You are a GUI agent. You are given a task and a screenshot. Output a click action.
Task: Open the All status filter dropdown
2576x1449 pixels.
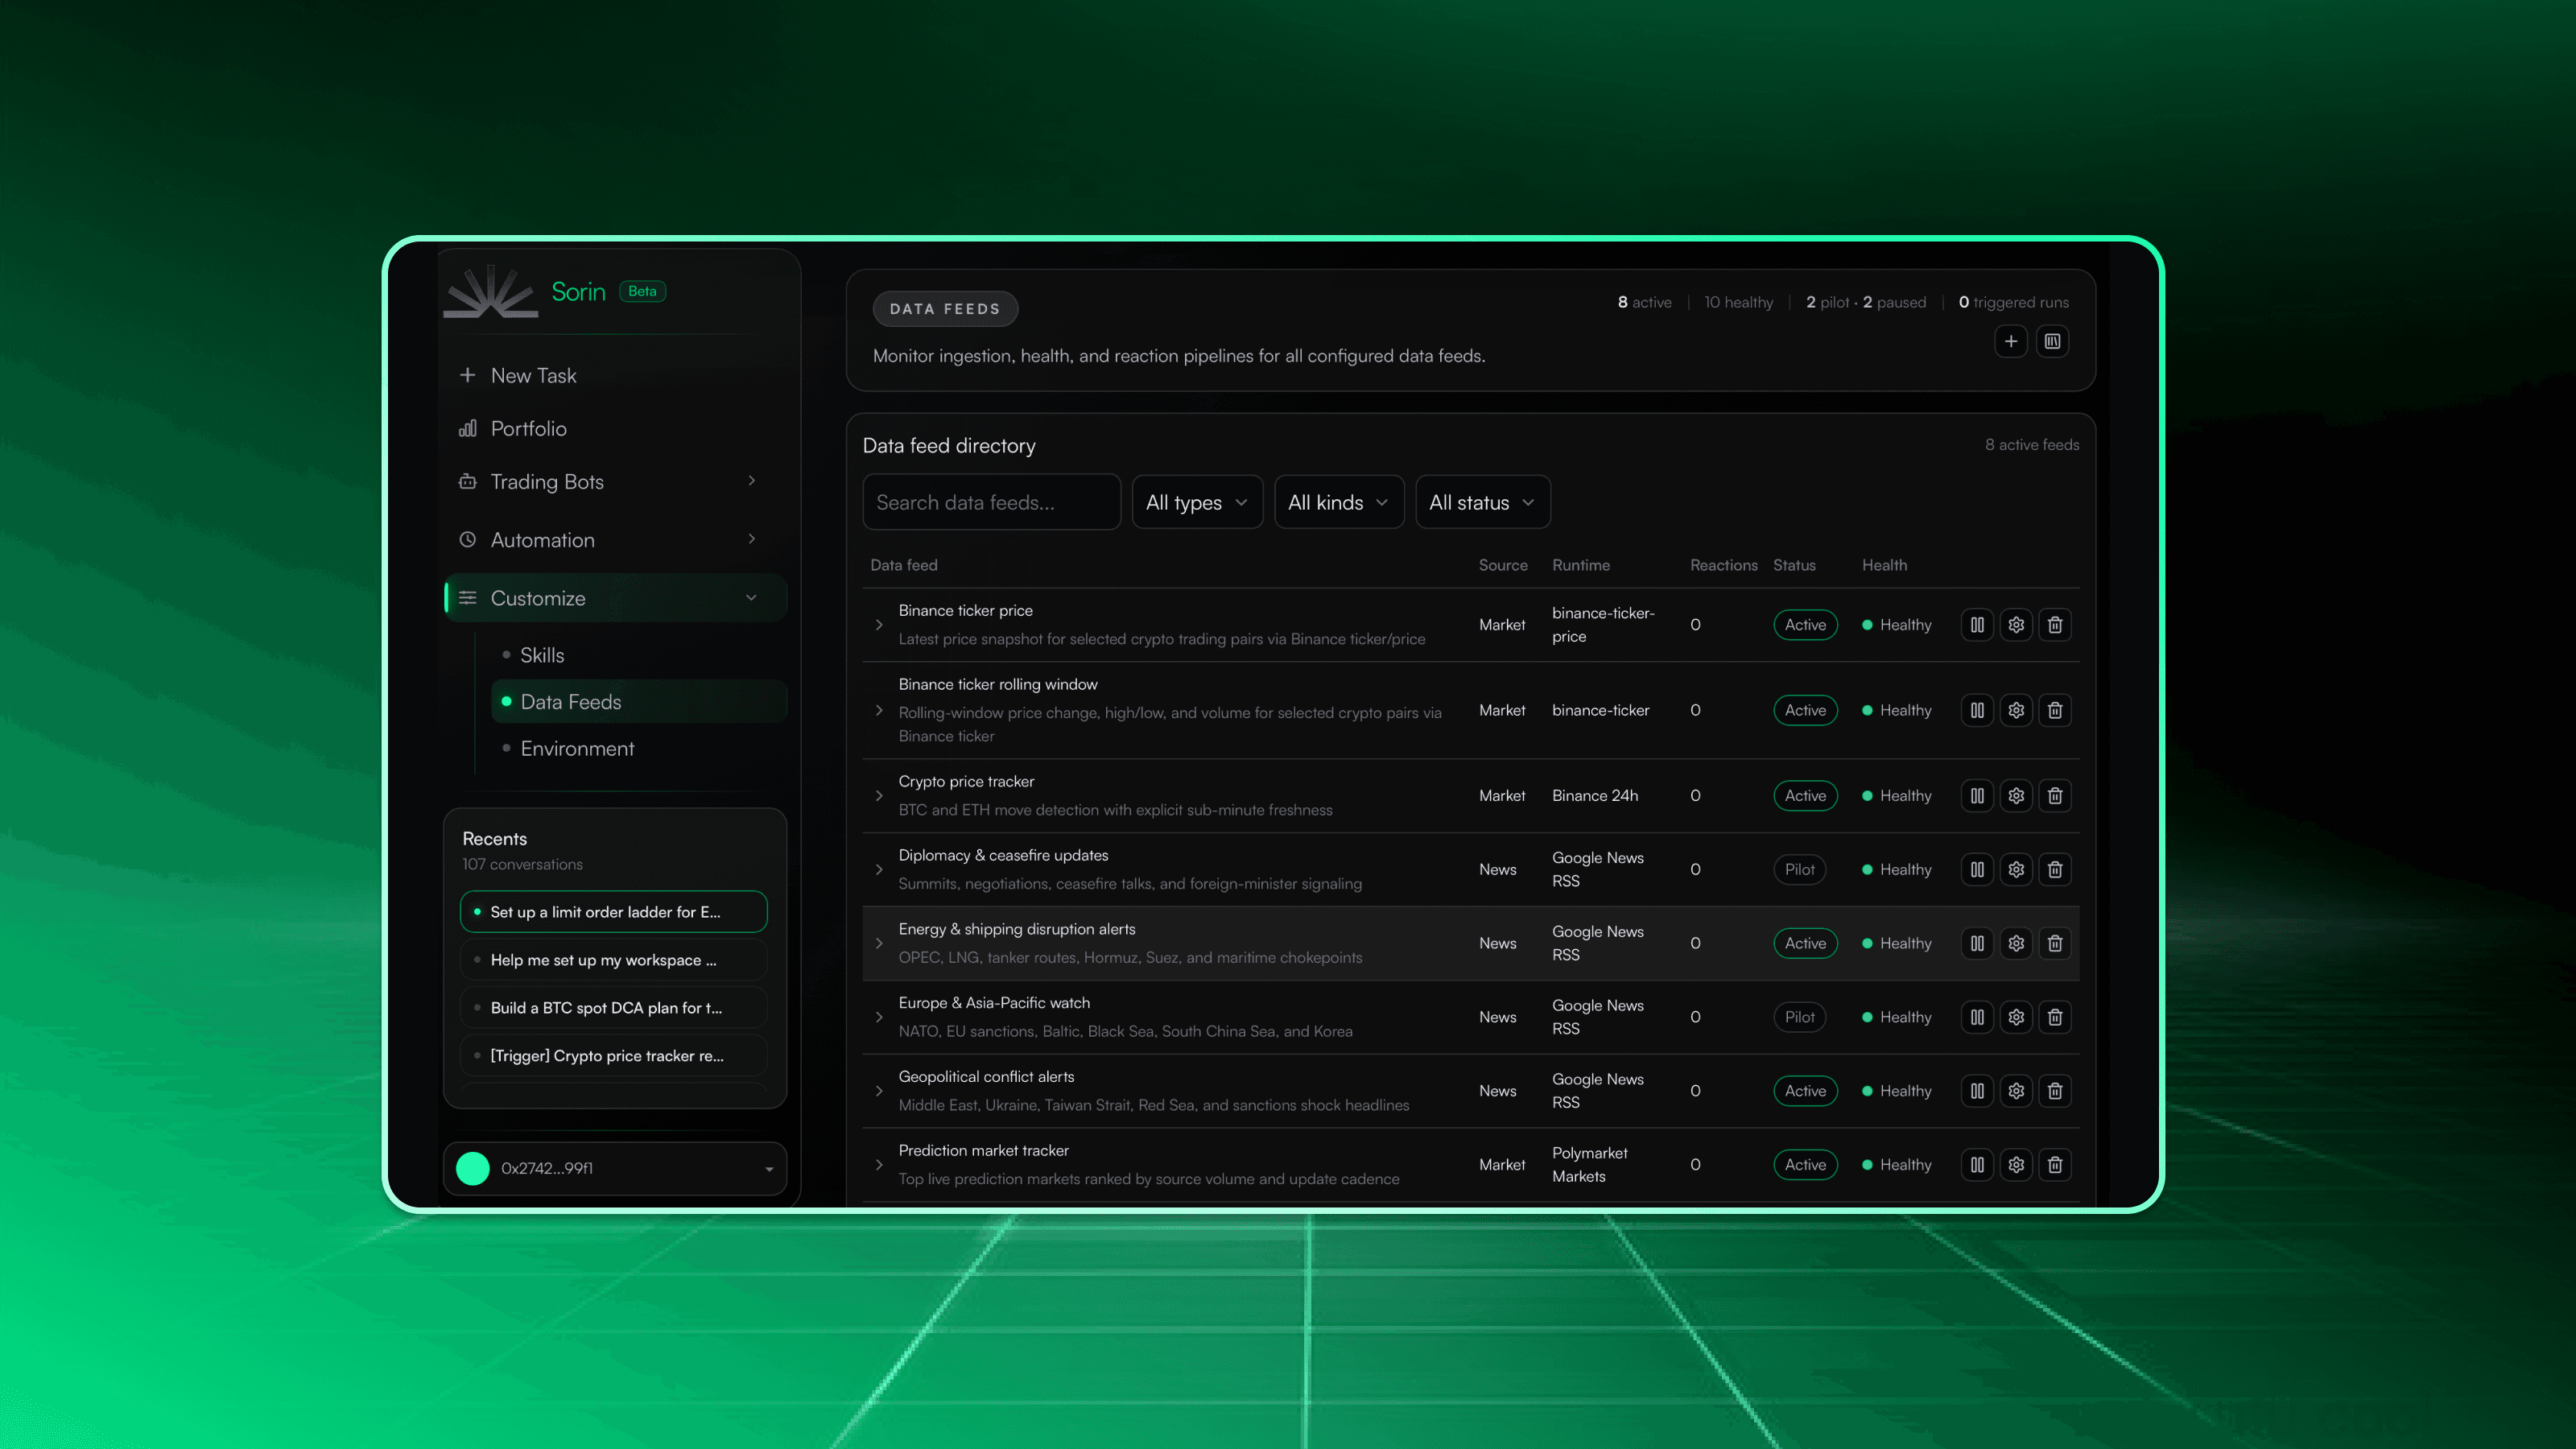1482,502
